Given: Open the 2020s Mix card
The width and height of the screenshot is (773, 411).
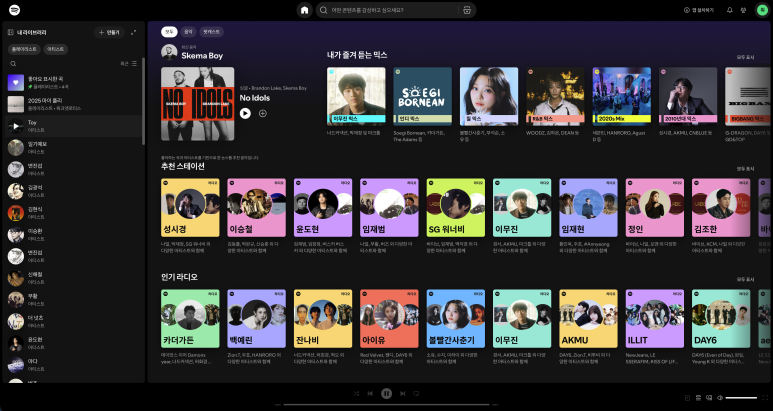Looking at the screenshot, I should (622, 105).
